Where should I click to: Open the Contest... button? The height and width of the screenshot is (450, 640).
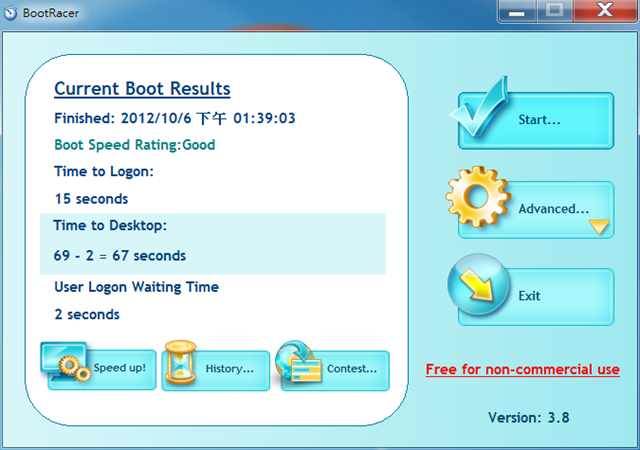click(x=336, y=370)
